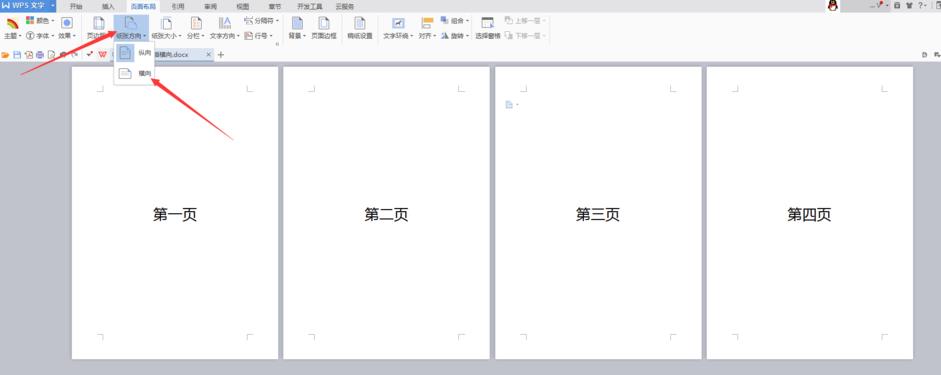The width and height of the screenshot is (941, 375).
Task: Click the section options icon on page three
Action: tap(512, 105)
